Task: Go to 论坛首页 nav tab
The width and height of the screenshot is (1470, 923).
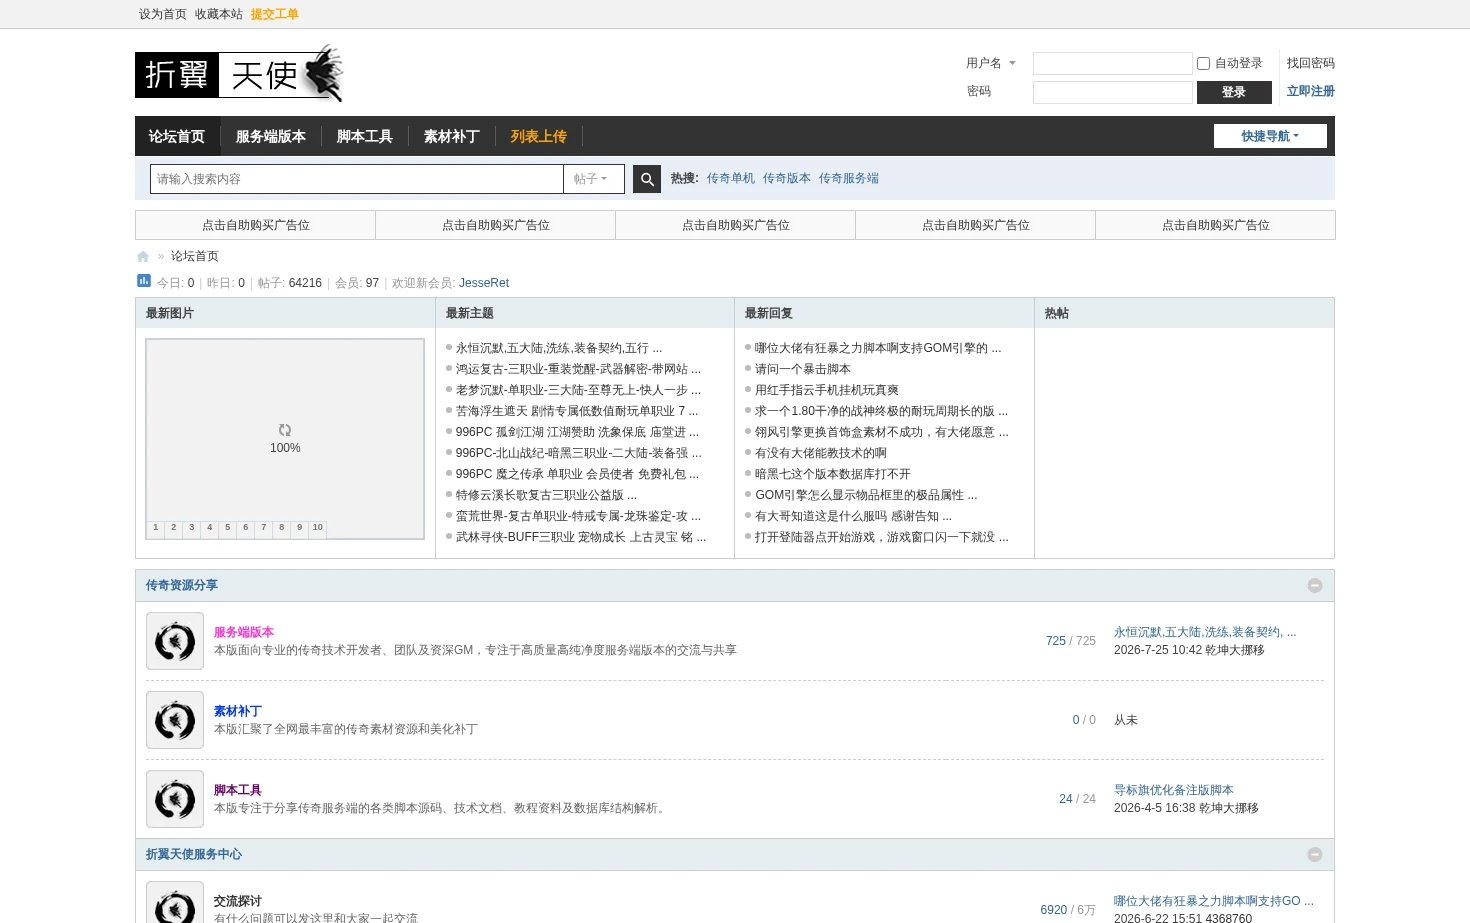Action: click(x=177, y=136)
